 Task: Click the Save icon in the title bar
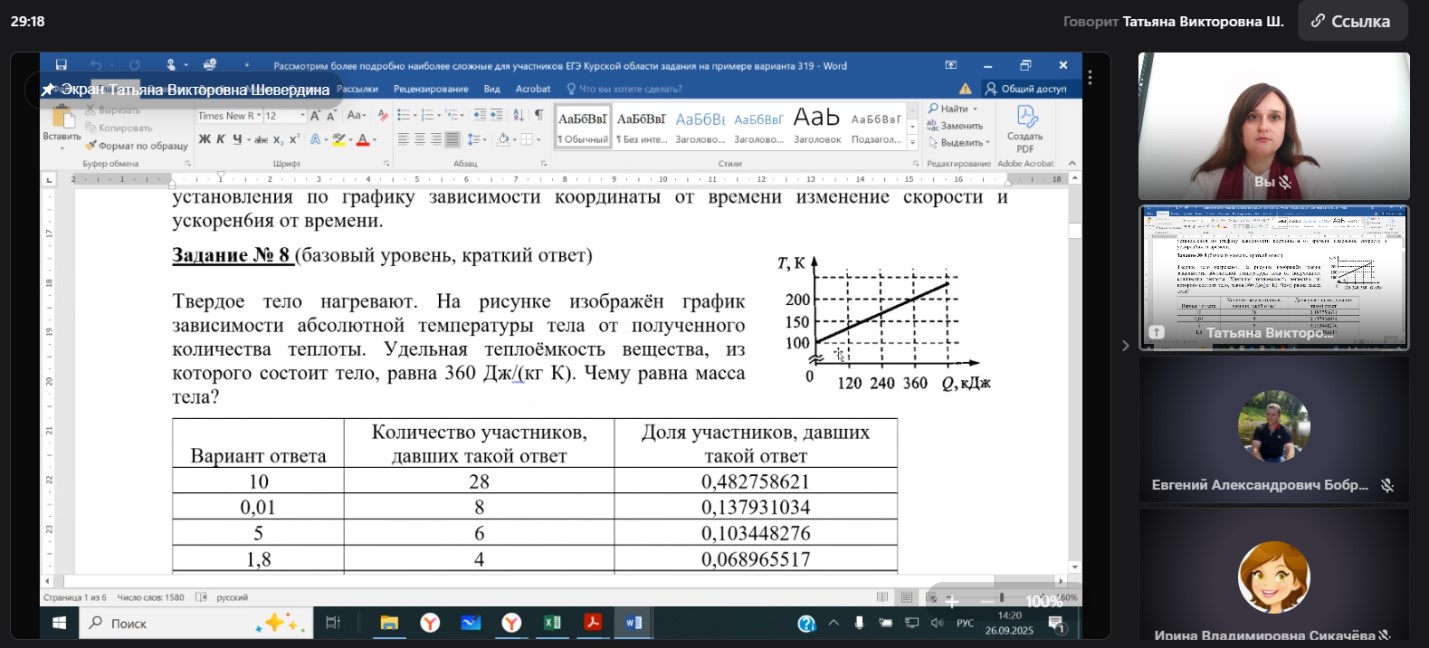tap(62, 66)
